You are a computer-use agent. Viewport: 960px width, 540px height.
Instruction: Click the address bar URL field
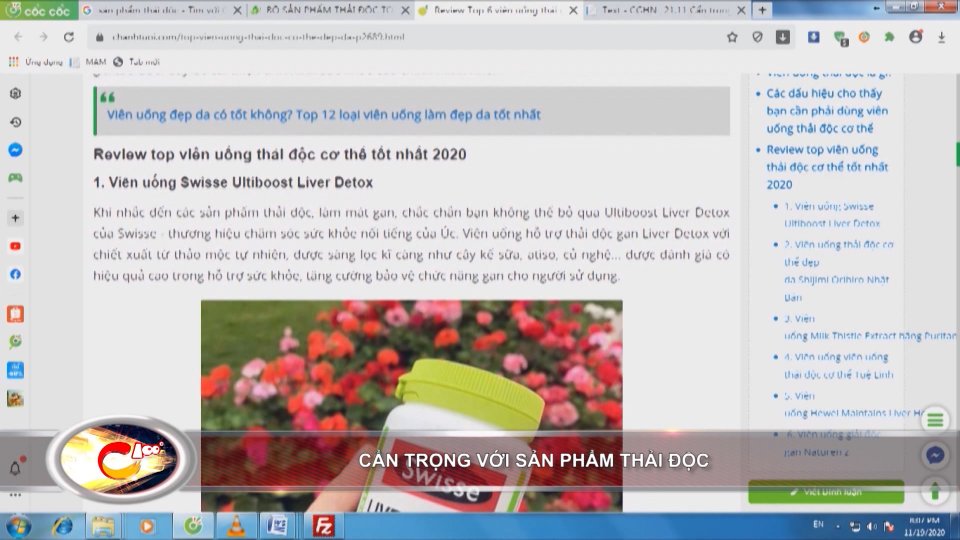coord(400,37)
